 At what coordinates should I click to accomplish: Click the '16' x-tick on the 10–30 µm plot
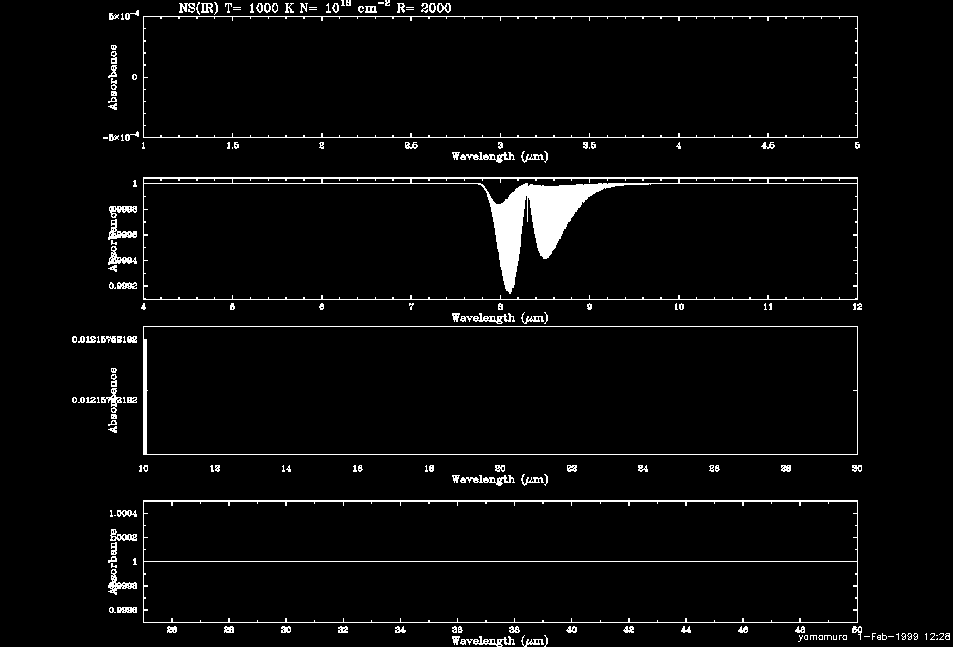[x=357, y=468]
